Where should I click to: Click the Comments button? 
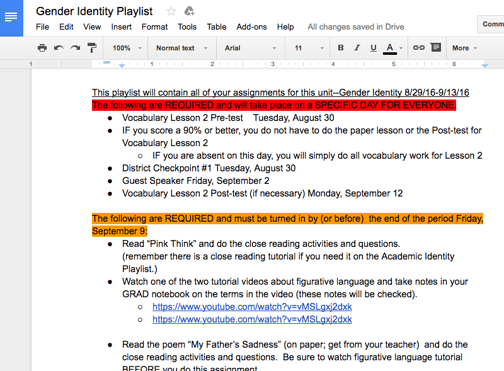[x=491, y=24]
